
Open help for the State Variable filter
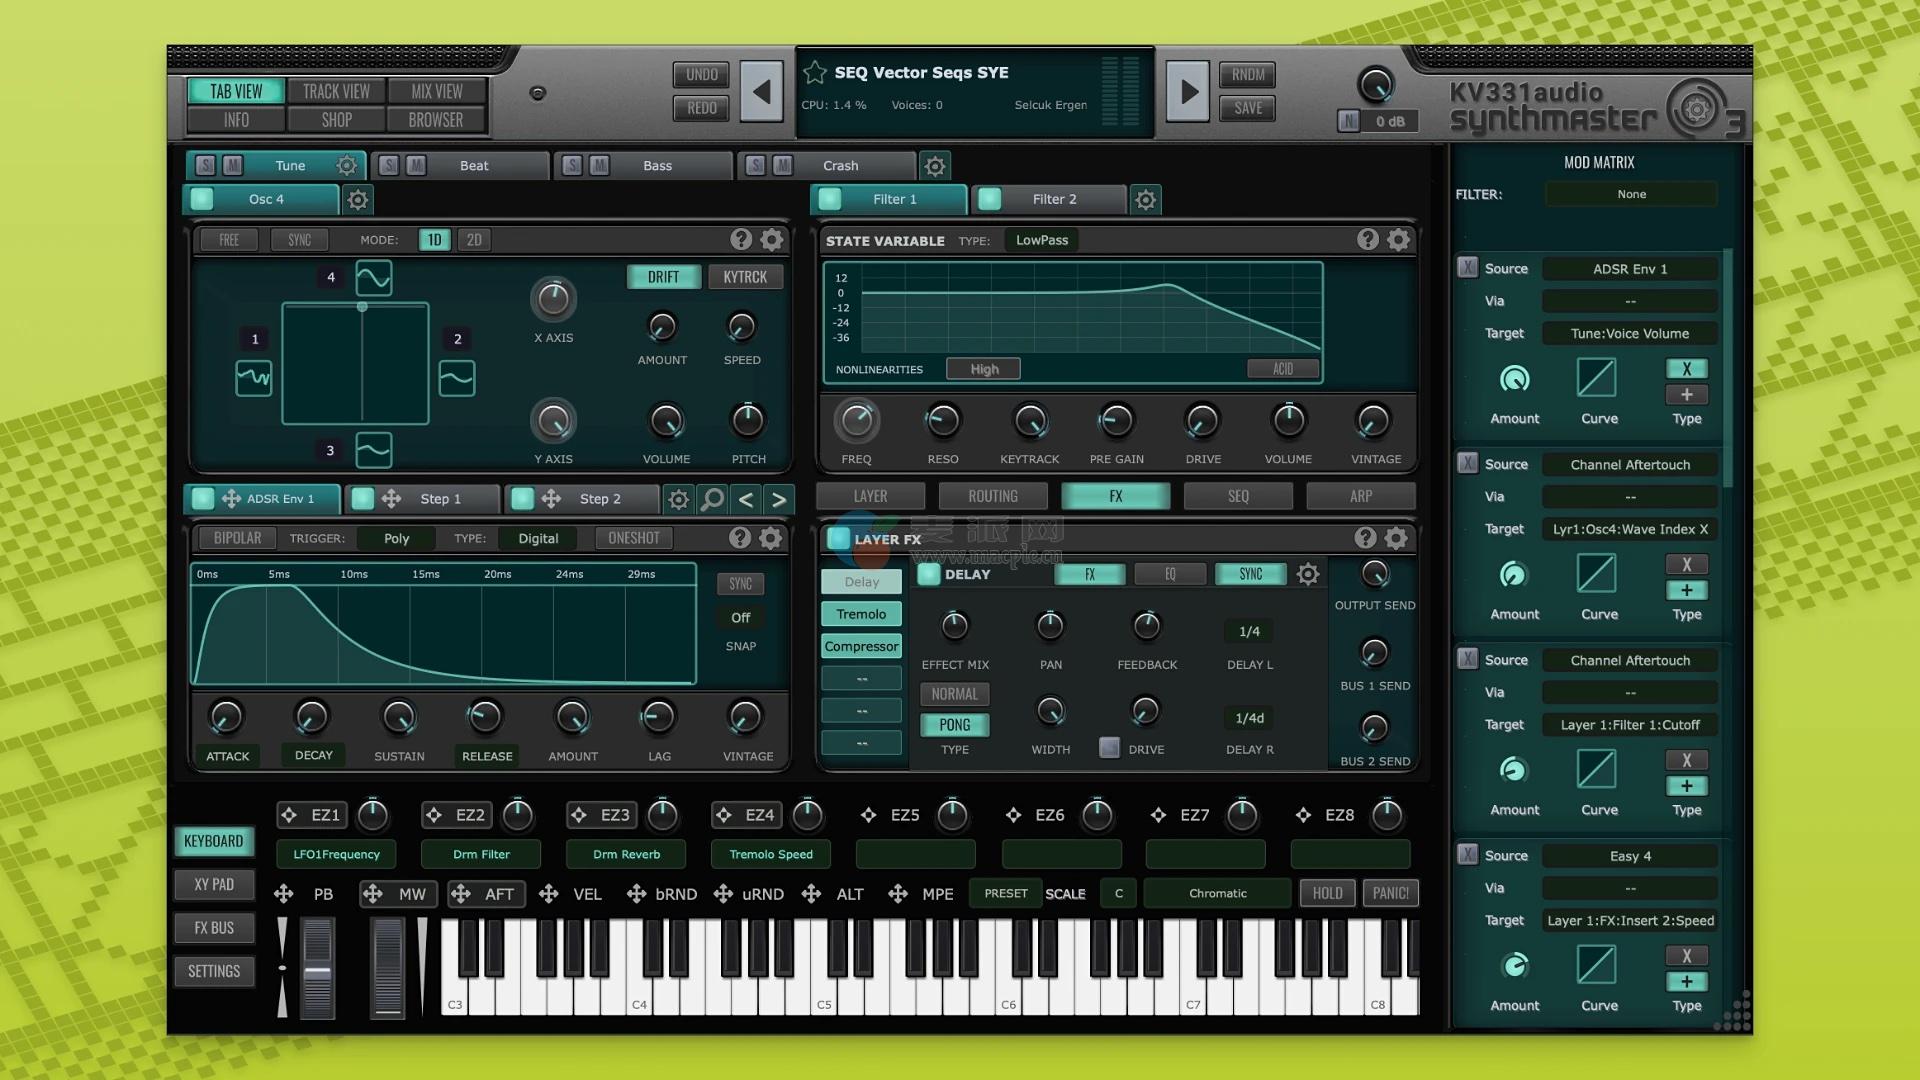[x=1367, y=240]
